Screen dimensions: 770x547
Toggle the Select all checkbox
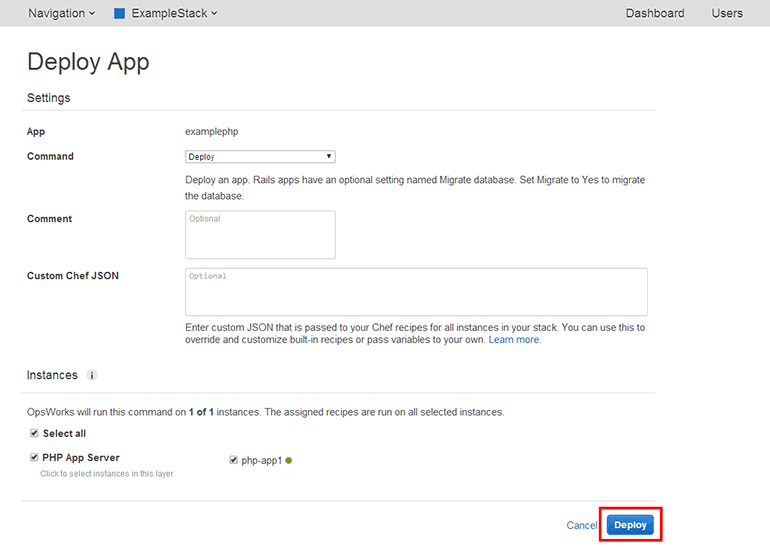point(34,433)
